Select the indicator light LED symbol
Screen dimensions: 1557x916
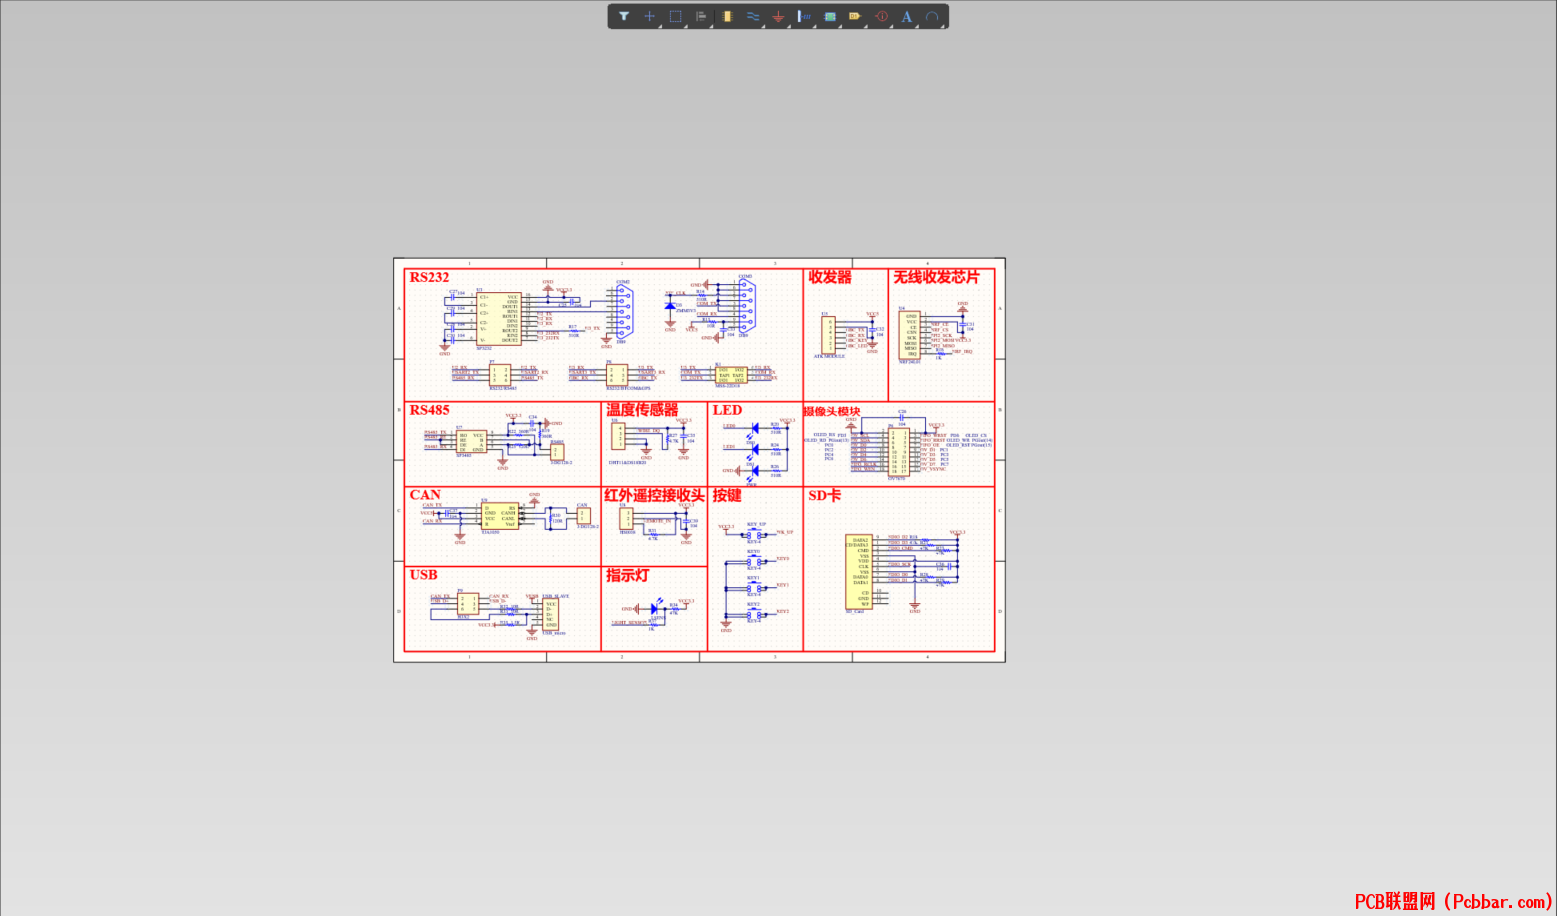(656, 608)
